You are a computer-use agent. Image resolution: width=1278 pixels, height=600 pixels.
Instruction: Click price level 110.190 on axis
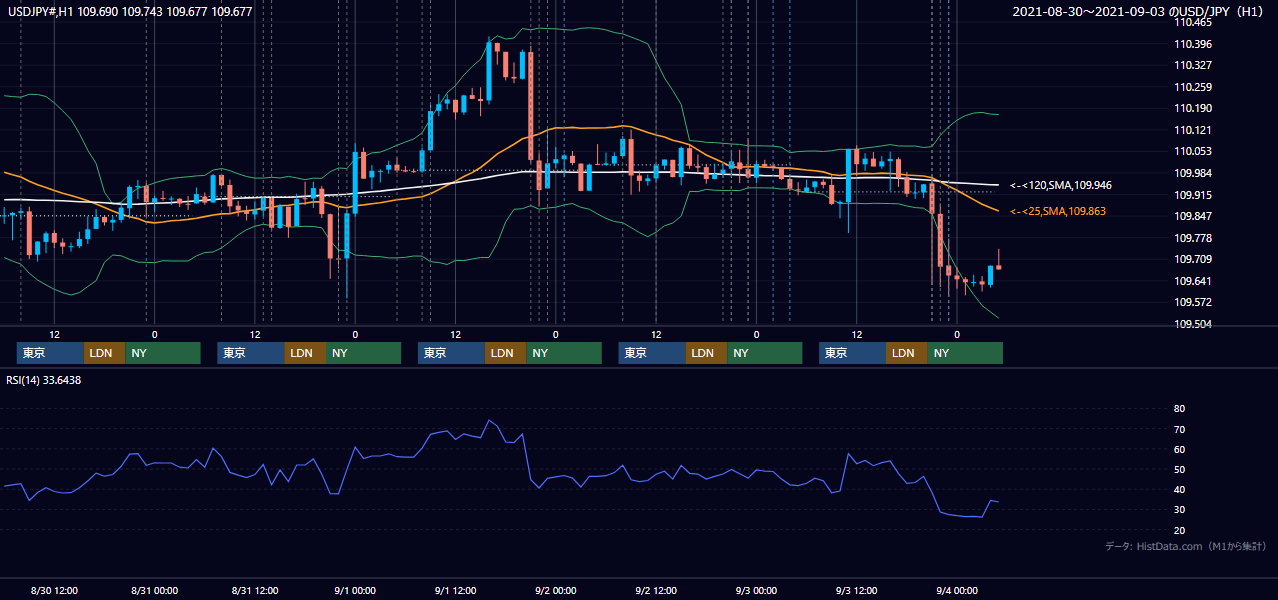coord(1193,109)
